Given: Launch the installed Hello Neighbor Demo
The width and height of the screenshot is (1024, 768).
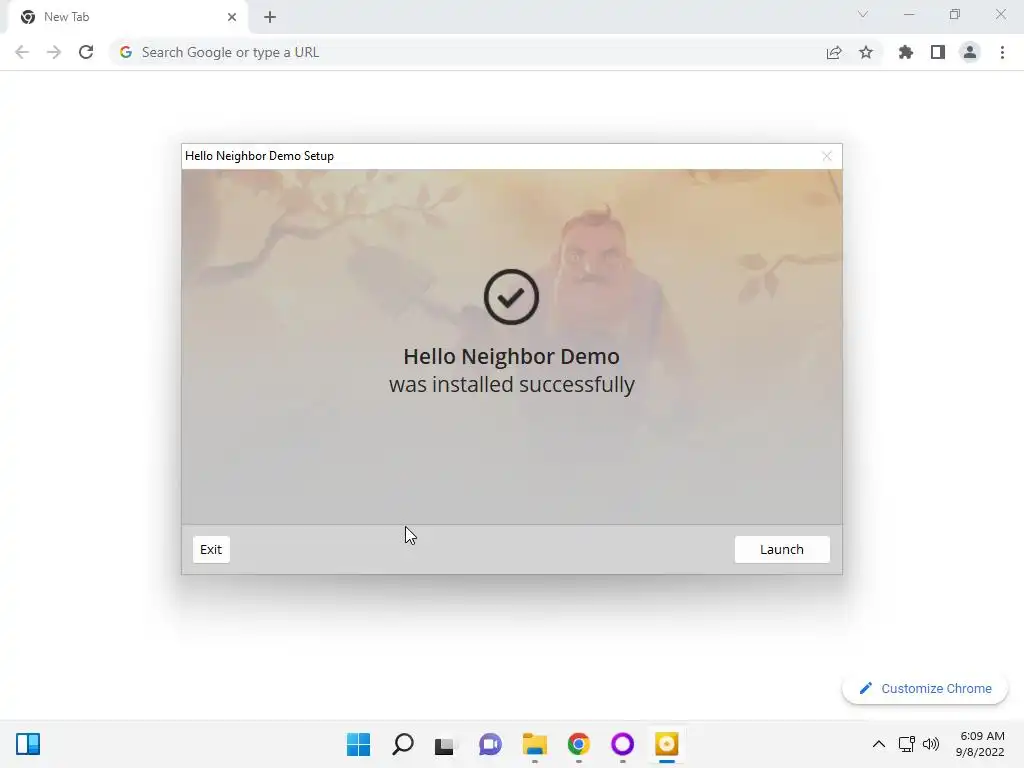Looking at the screenshot, I should (x=782, y=549).
